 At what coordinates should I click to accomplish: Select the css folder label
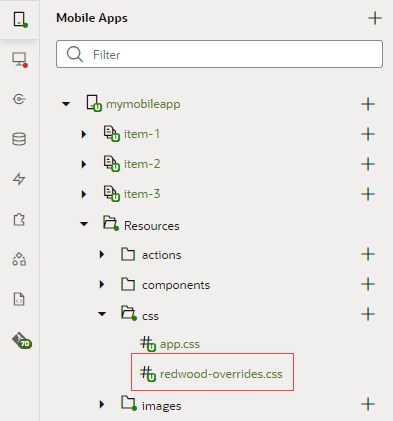(x=150, y=316)
